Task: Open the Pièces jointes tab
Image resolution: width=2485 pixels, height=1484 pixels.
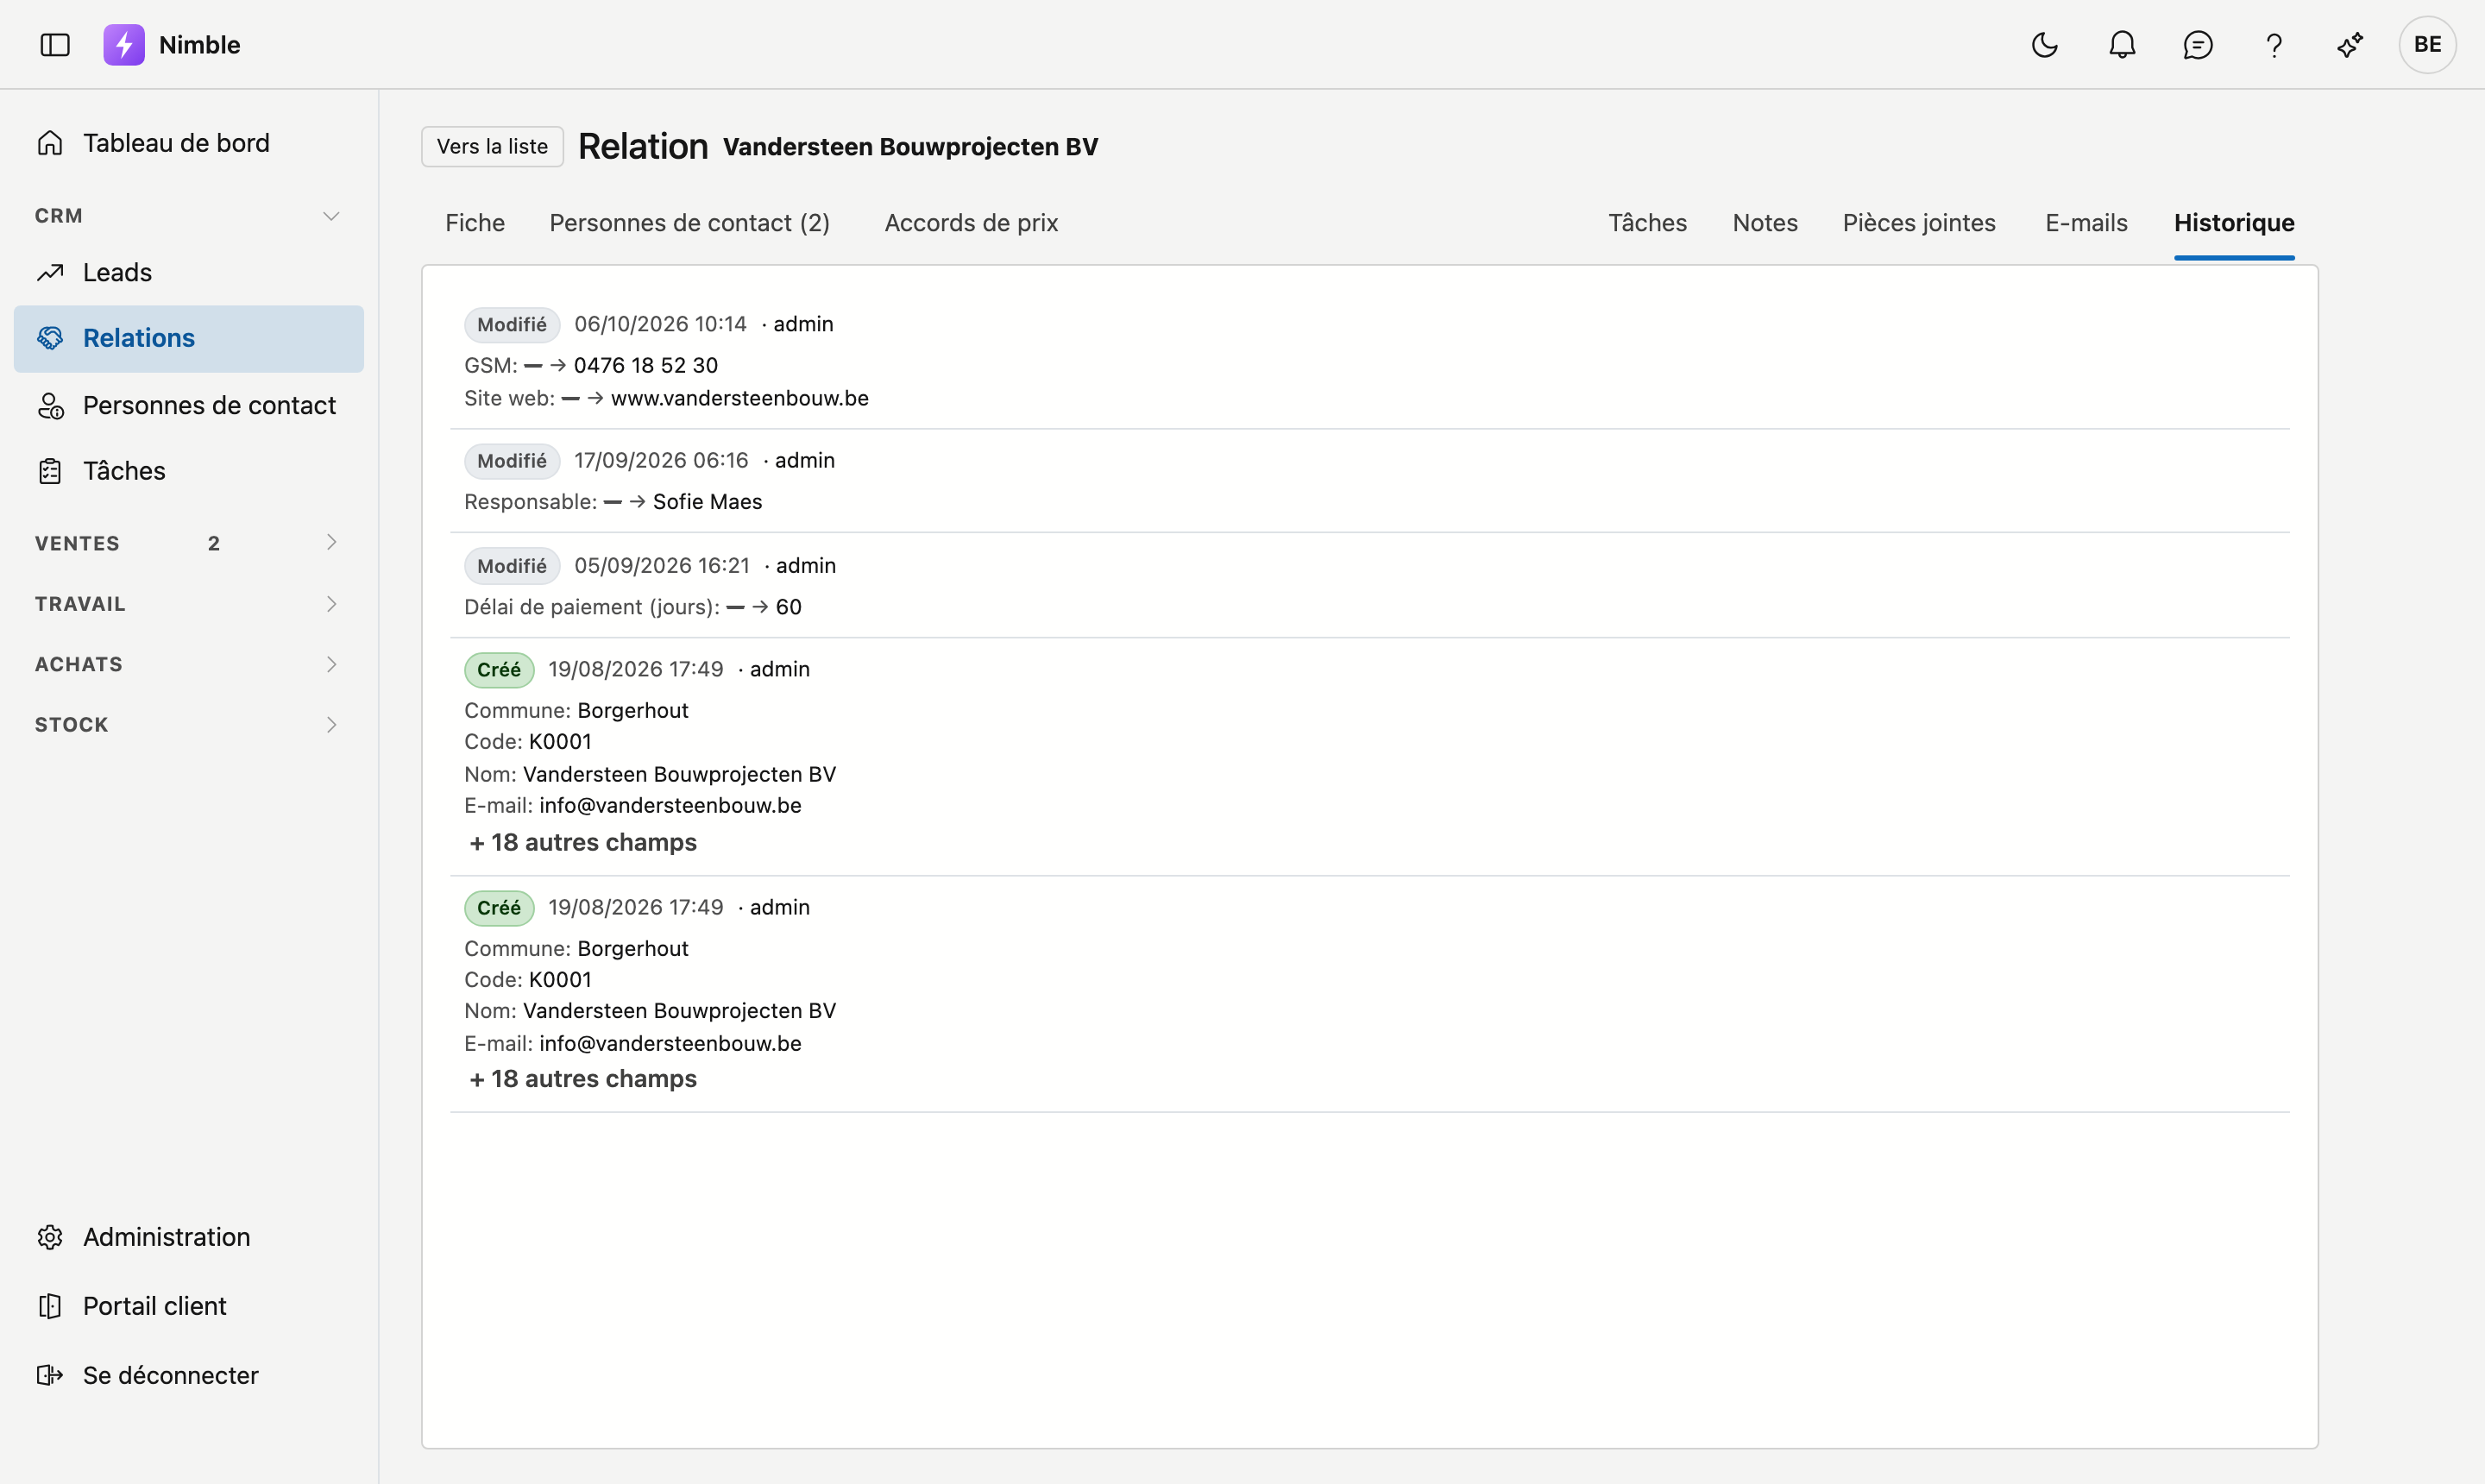Action: [x=1919, y=223]
